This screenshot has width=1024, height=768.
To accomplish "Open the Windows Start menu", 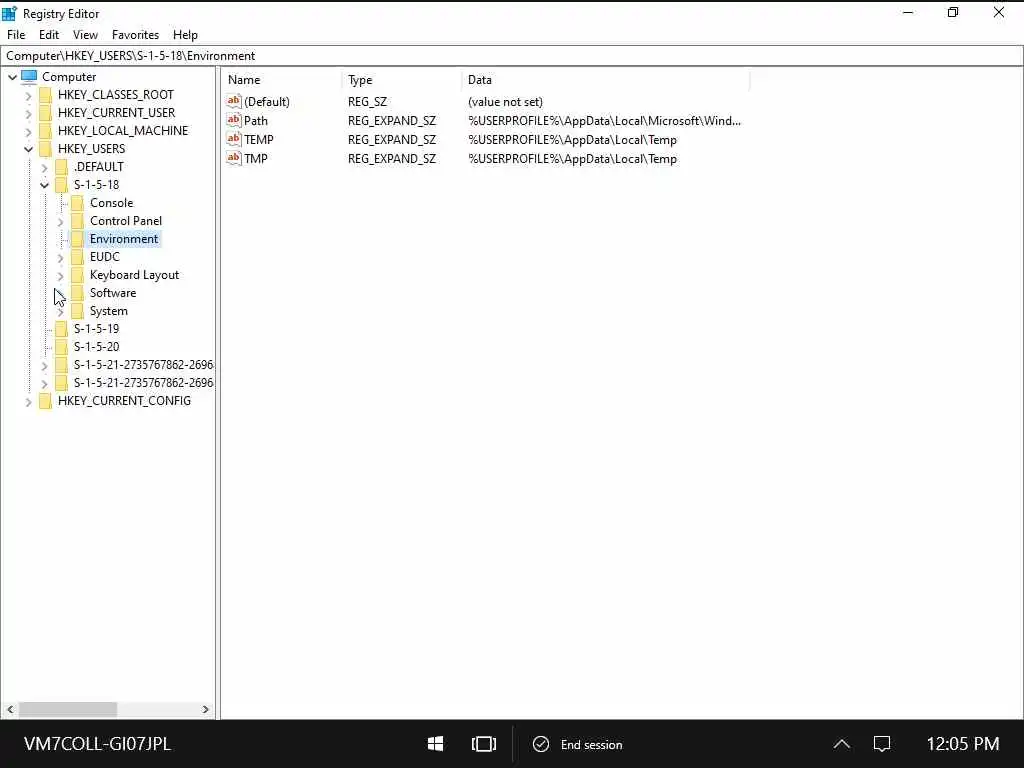I will [x=436, y=744].
